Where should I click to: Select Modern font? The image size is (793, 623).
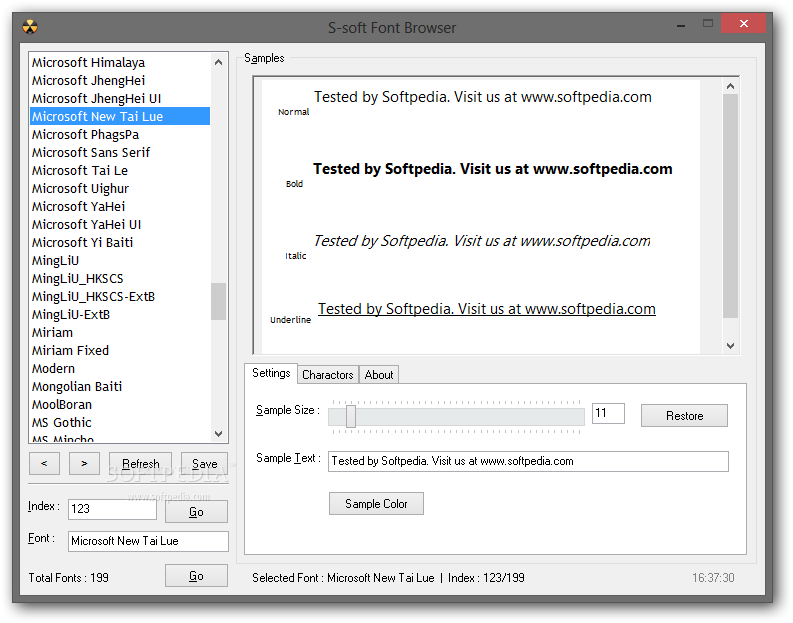pyautogui.click(x=120, y=369)
